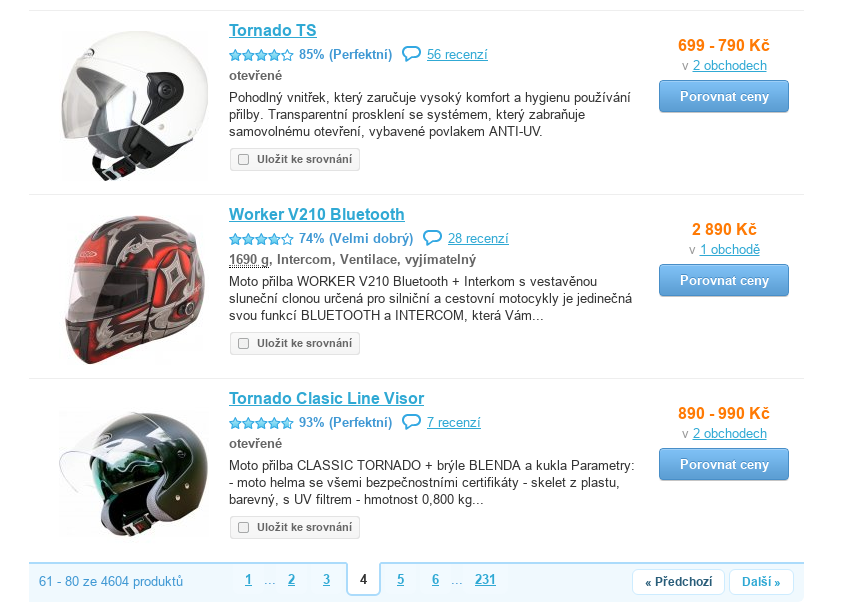Jump to last page 231
This screenshot has height=611, width=844.
(x=485, y=580)
